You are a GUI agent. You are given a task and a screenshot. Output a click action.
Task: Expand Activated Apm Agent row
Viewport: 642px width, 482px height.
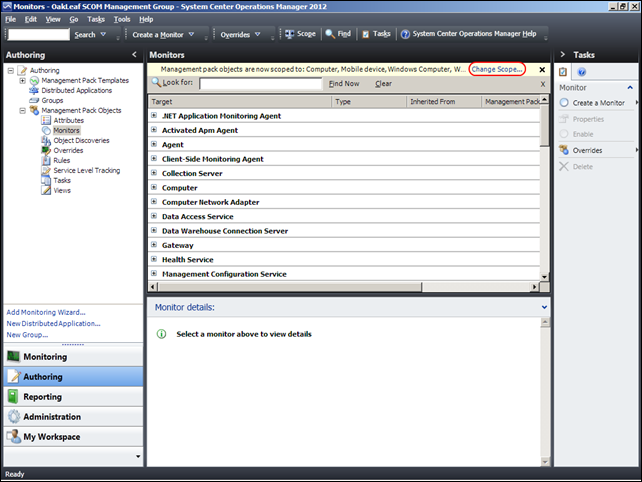pyautogui.click(x=154, y=130)
